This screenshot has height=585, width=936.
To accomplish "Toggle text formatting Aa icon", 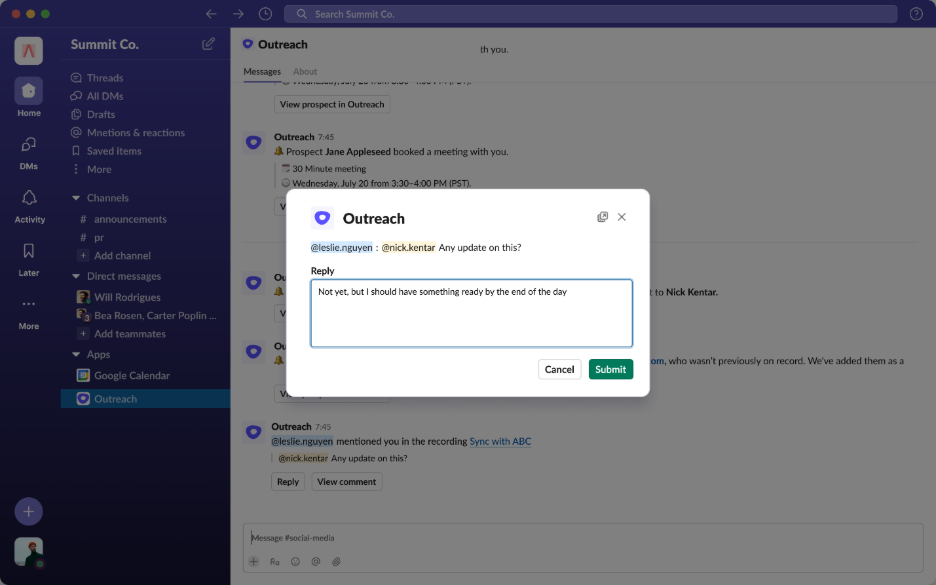I will pyautogui.click(x=275, y=562).
